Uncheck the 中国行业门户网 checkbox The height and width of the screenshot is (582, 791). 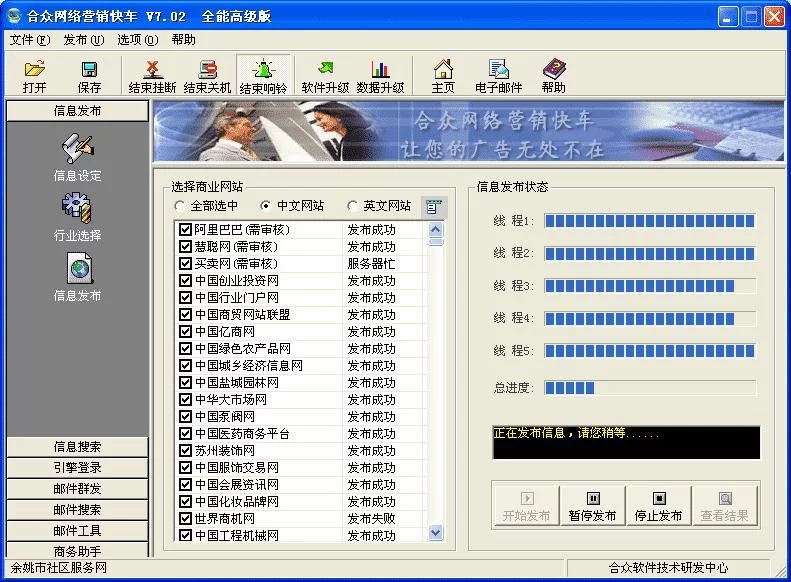tap(185, 298)
